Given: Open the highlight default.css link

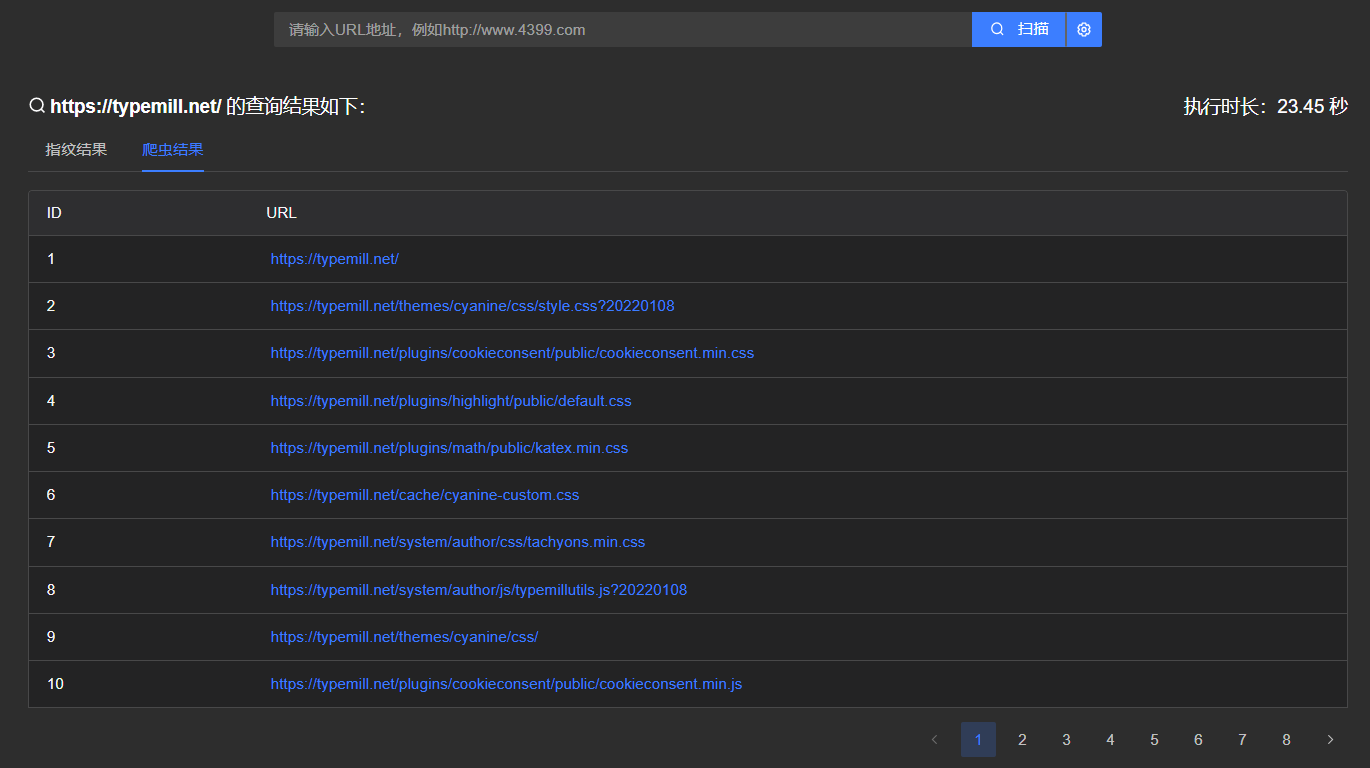Looking at the screenshot, I should (451, 401).
